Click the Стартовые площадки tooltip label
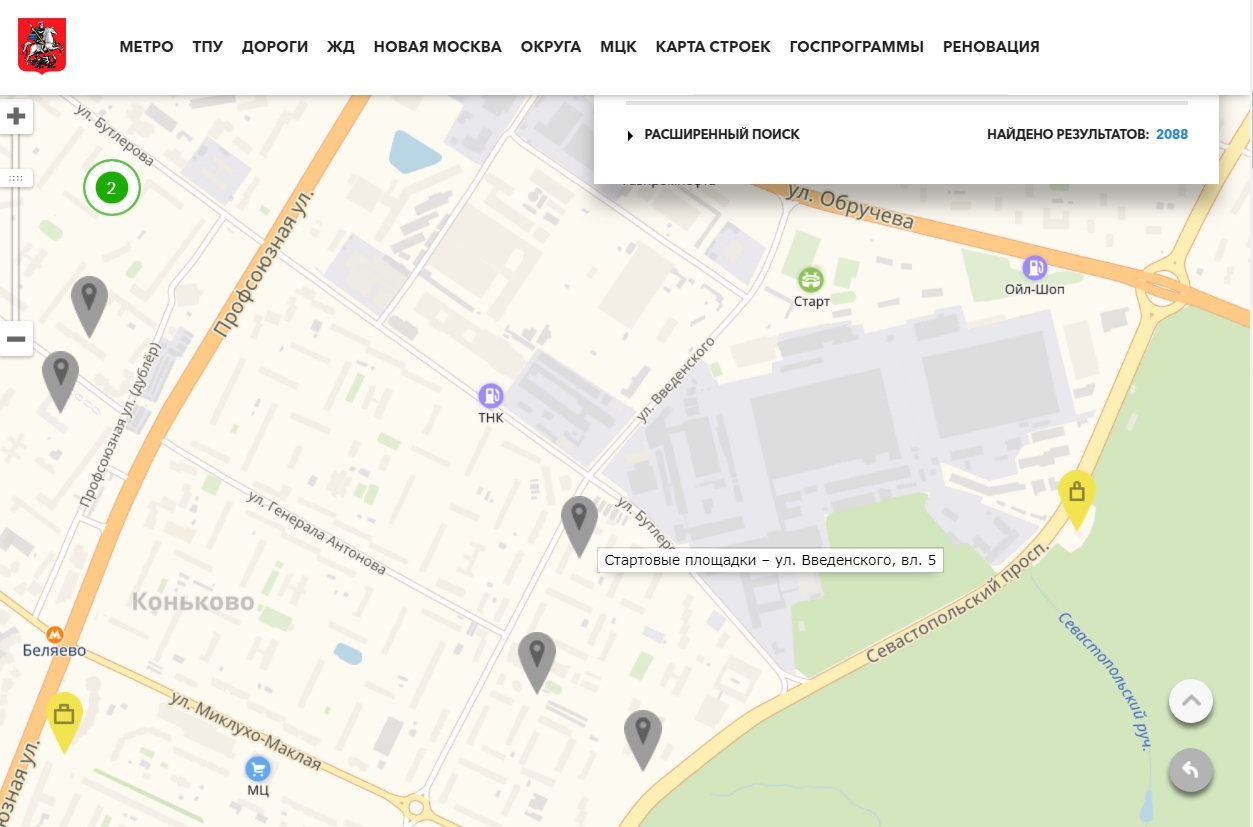 click(x=770, y=560)
